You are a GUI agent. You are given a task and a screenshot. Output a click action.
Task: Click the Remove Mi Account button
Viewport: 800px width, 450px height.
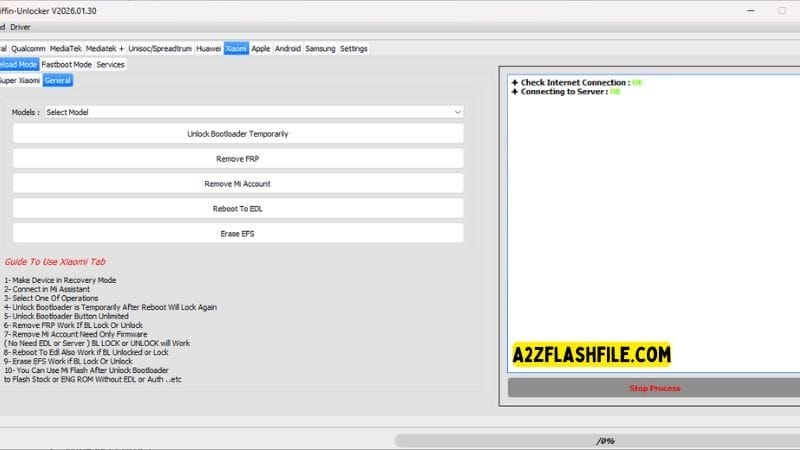[x=238, y=184]
